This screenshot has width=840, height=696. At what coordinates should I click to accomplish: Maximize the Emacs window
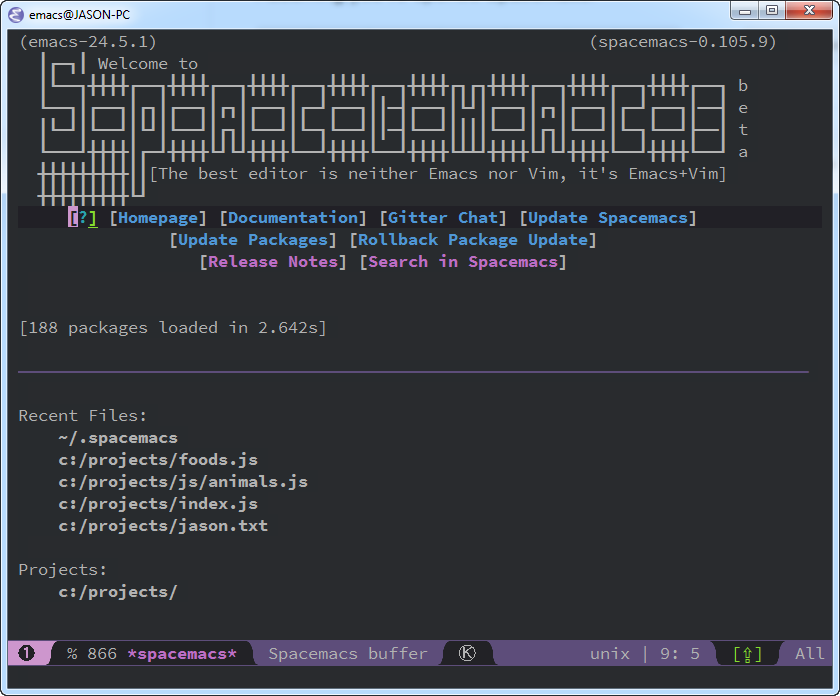(772, 10)
